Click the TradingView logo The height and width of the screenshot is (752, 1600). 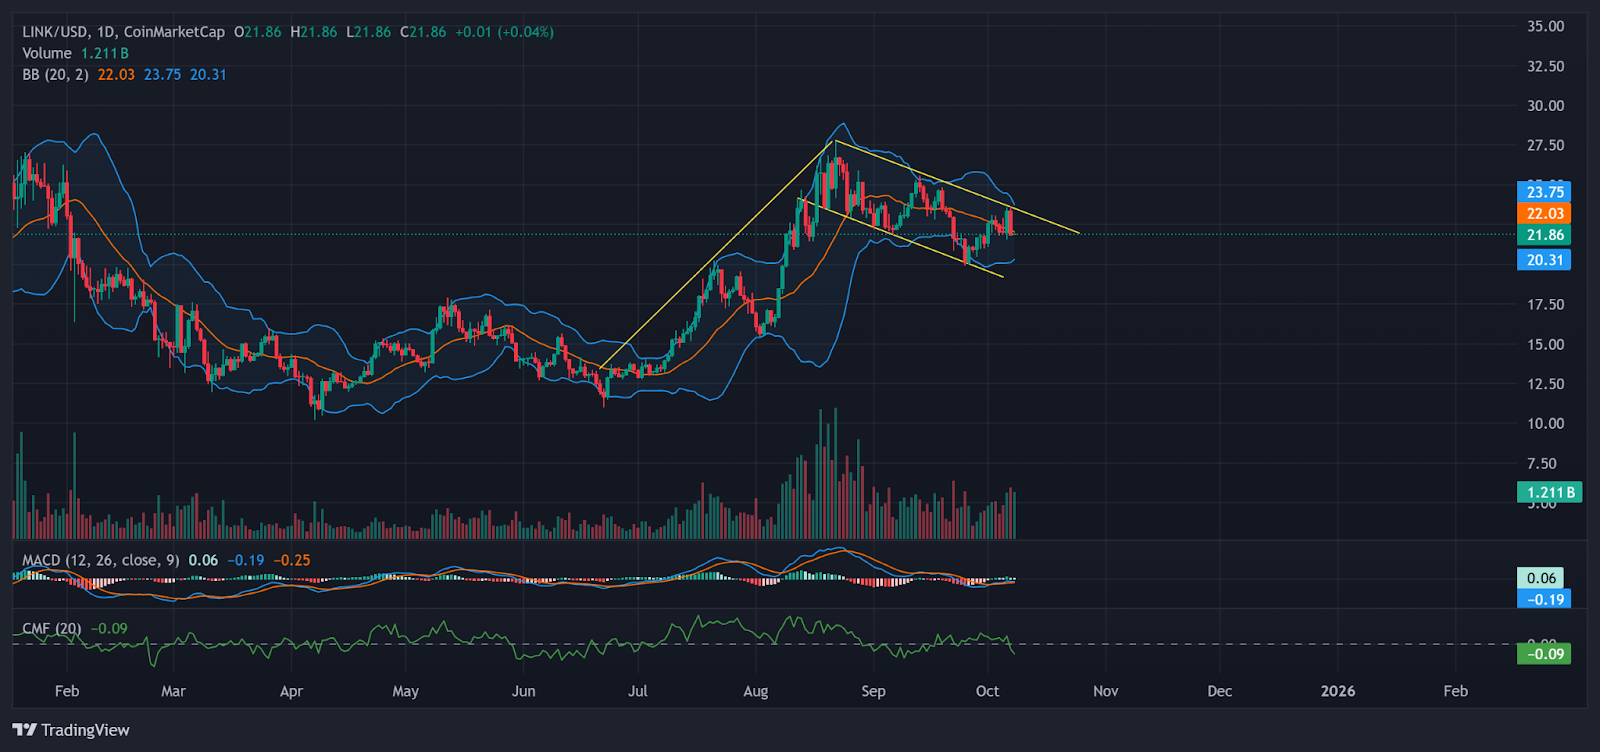point(71,730)
